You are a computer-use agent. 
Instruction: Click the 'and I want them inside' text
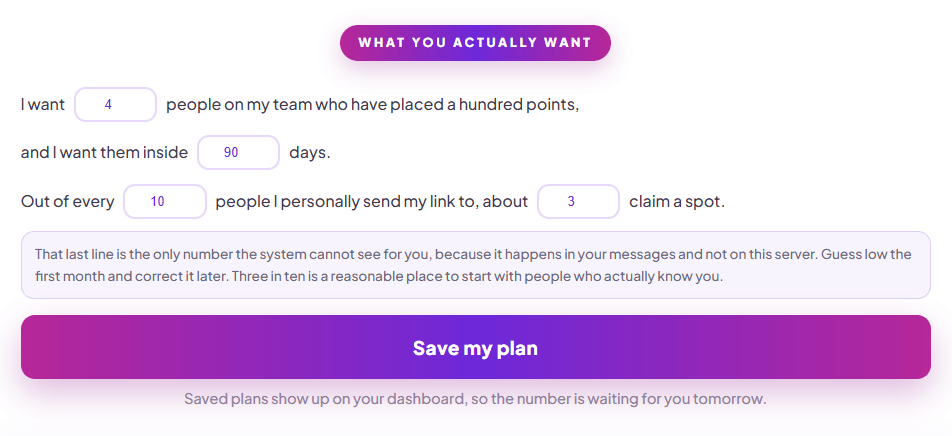point(104,152)
